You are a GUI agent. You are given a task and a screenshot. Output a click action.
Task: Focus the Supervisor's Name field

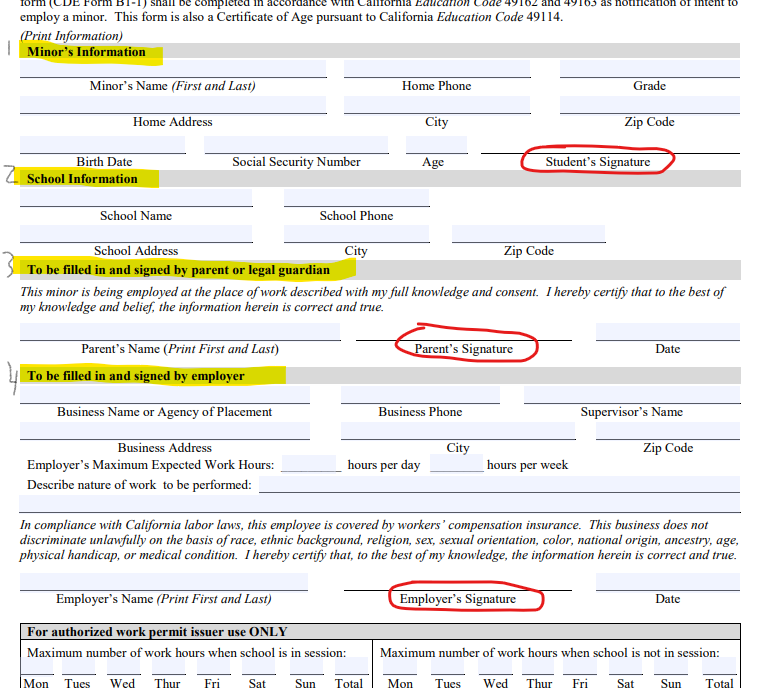(x=631, y=395)
